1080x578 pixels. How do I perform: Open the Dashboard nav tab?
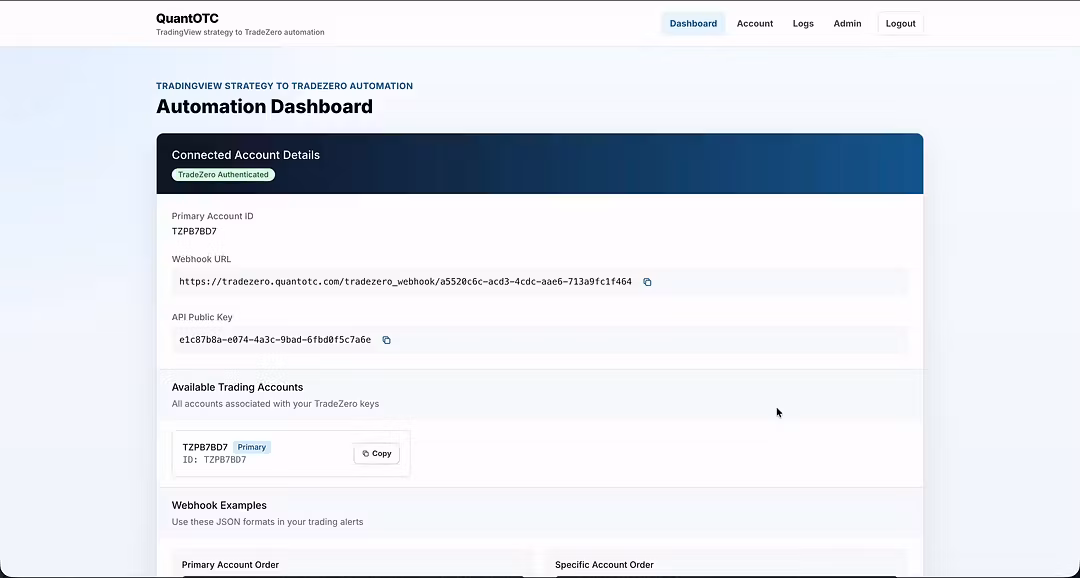pyautogui.click(x=693, y=23)
